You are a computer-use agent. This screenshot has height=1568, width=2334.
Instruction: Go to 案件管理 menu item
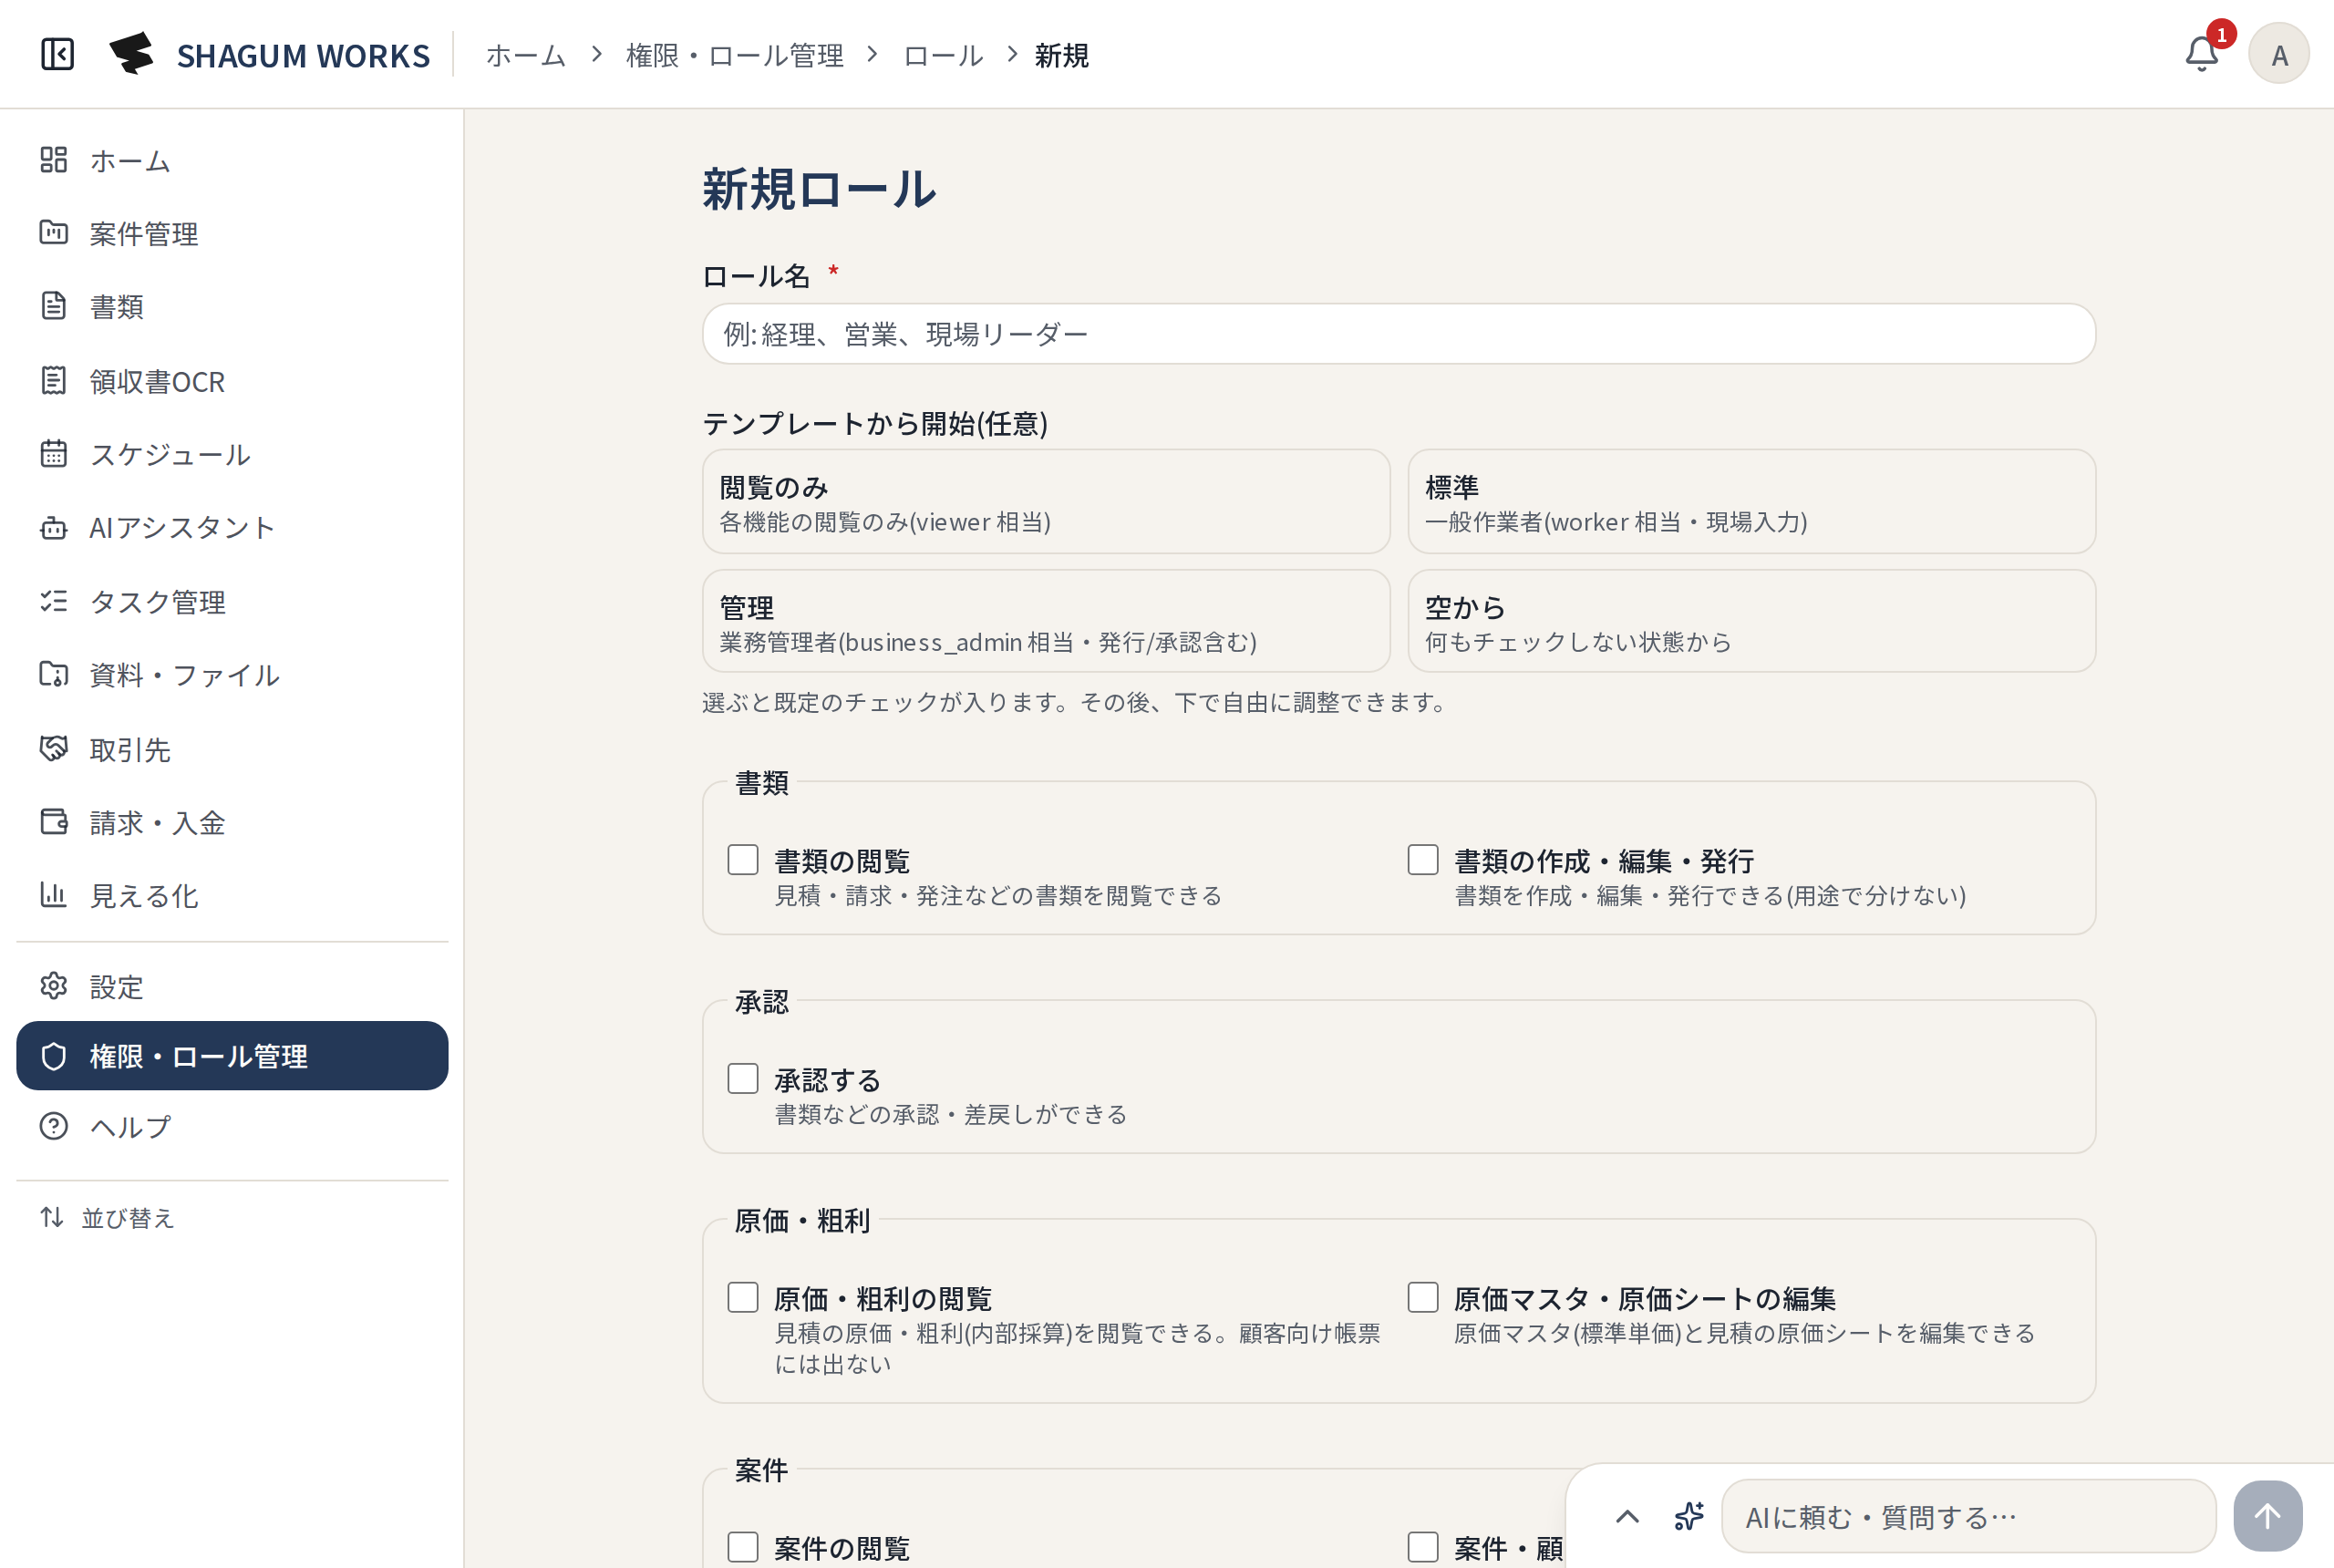(x=232, y=233)
